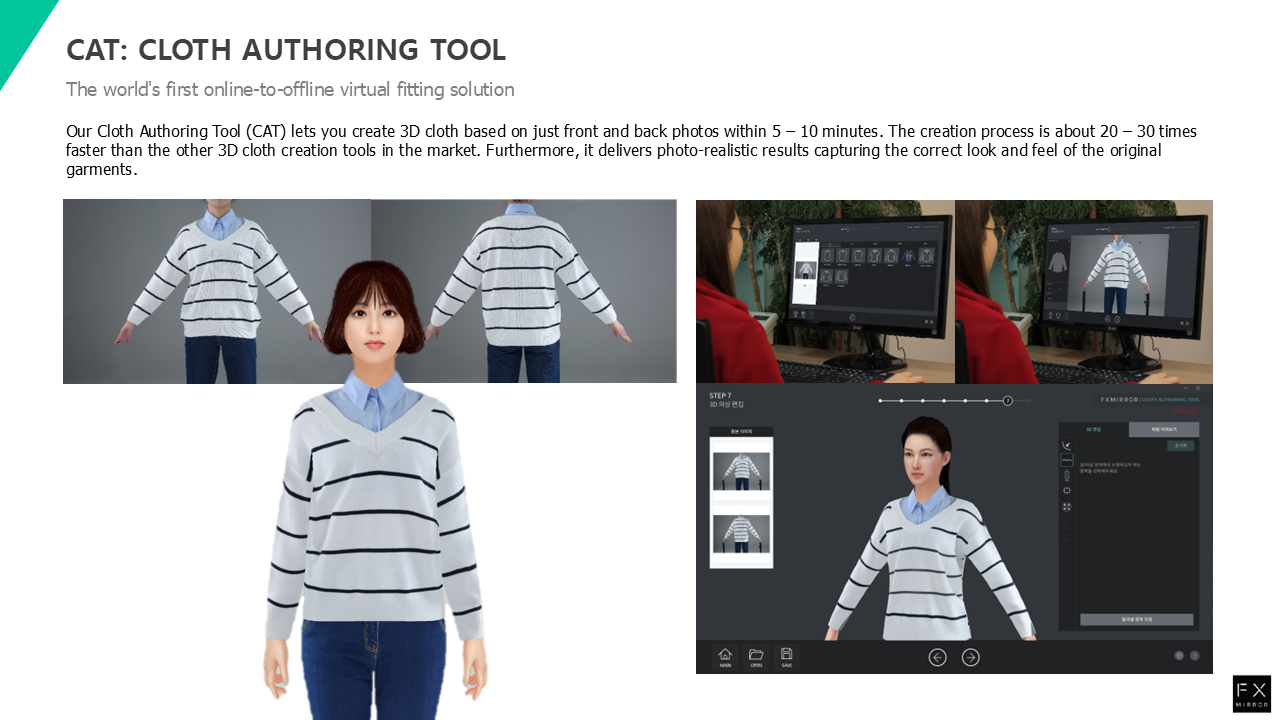Select the four-arrow expand tool icon
Screen dimensions: 1280x720
pos(1067,507)
